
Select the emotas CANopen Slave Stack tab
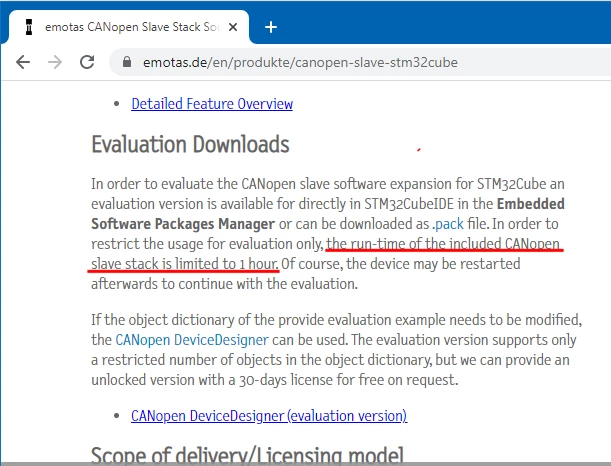point(129,27)
